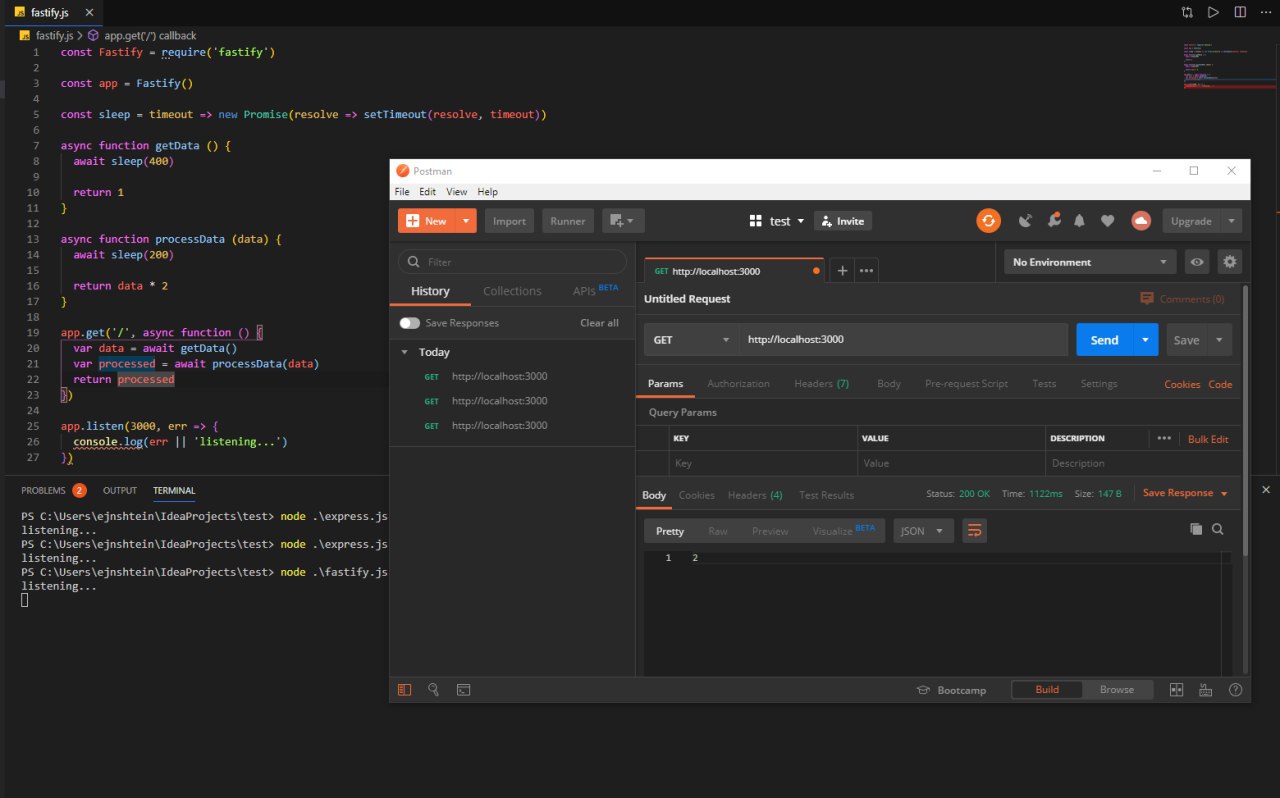
Task: Select the Browse mode toggle in footer
Action: point(1116,690)
